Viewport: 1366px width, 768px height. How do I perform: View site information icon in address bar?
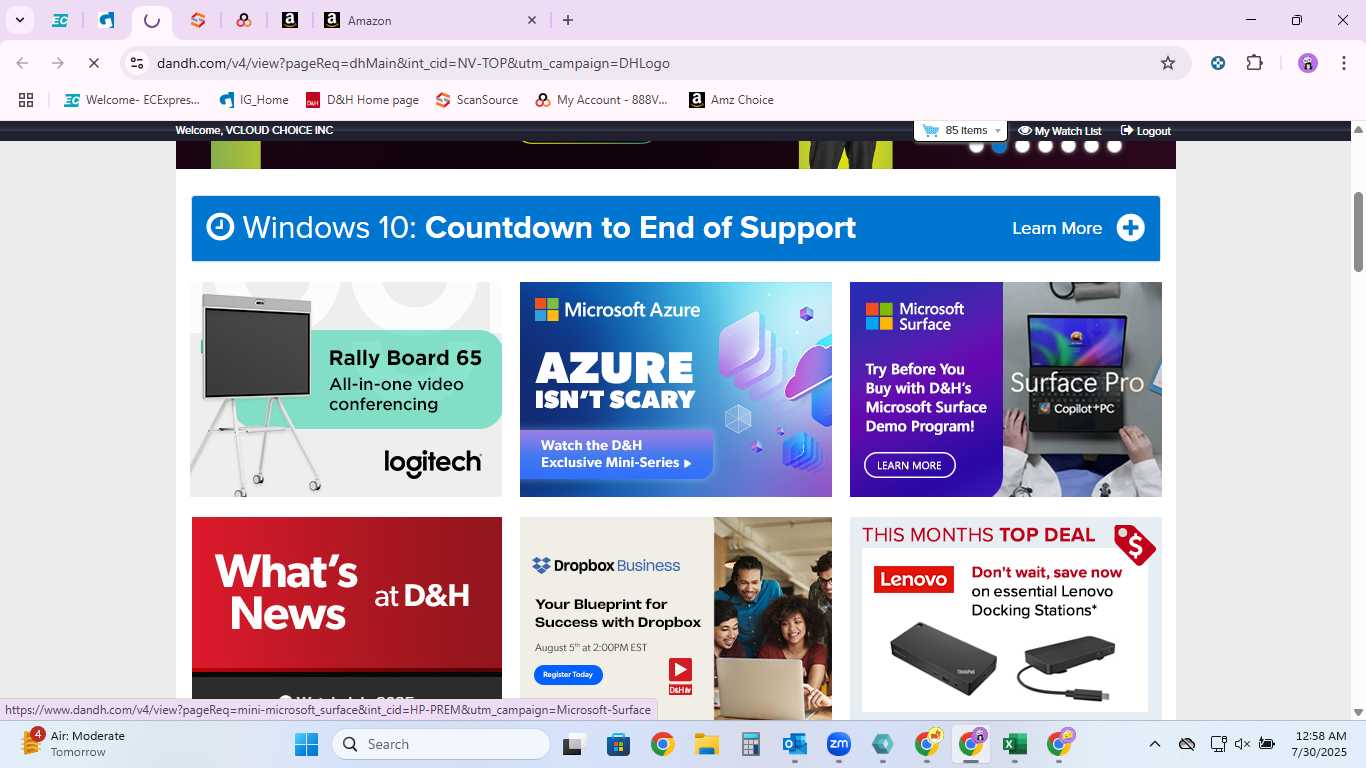(137, 63)
